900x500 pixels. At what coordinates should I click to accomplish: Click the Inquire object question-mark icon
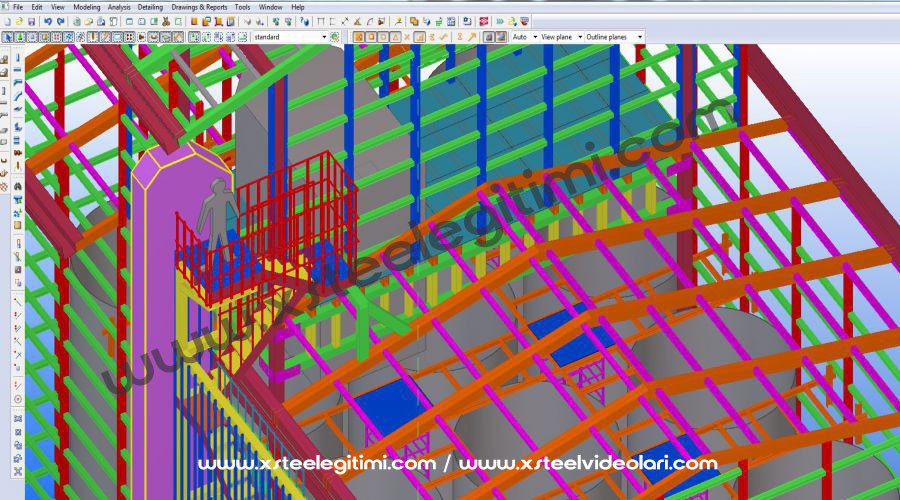tap(304, 21)
